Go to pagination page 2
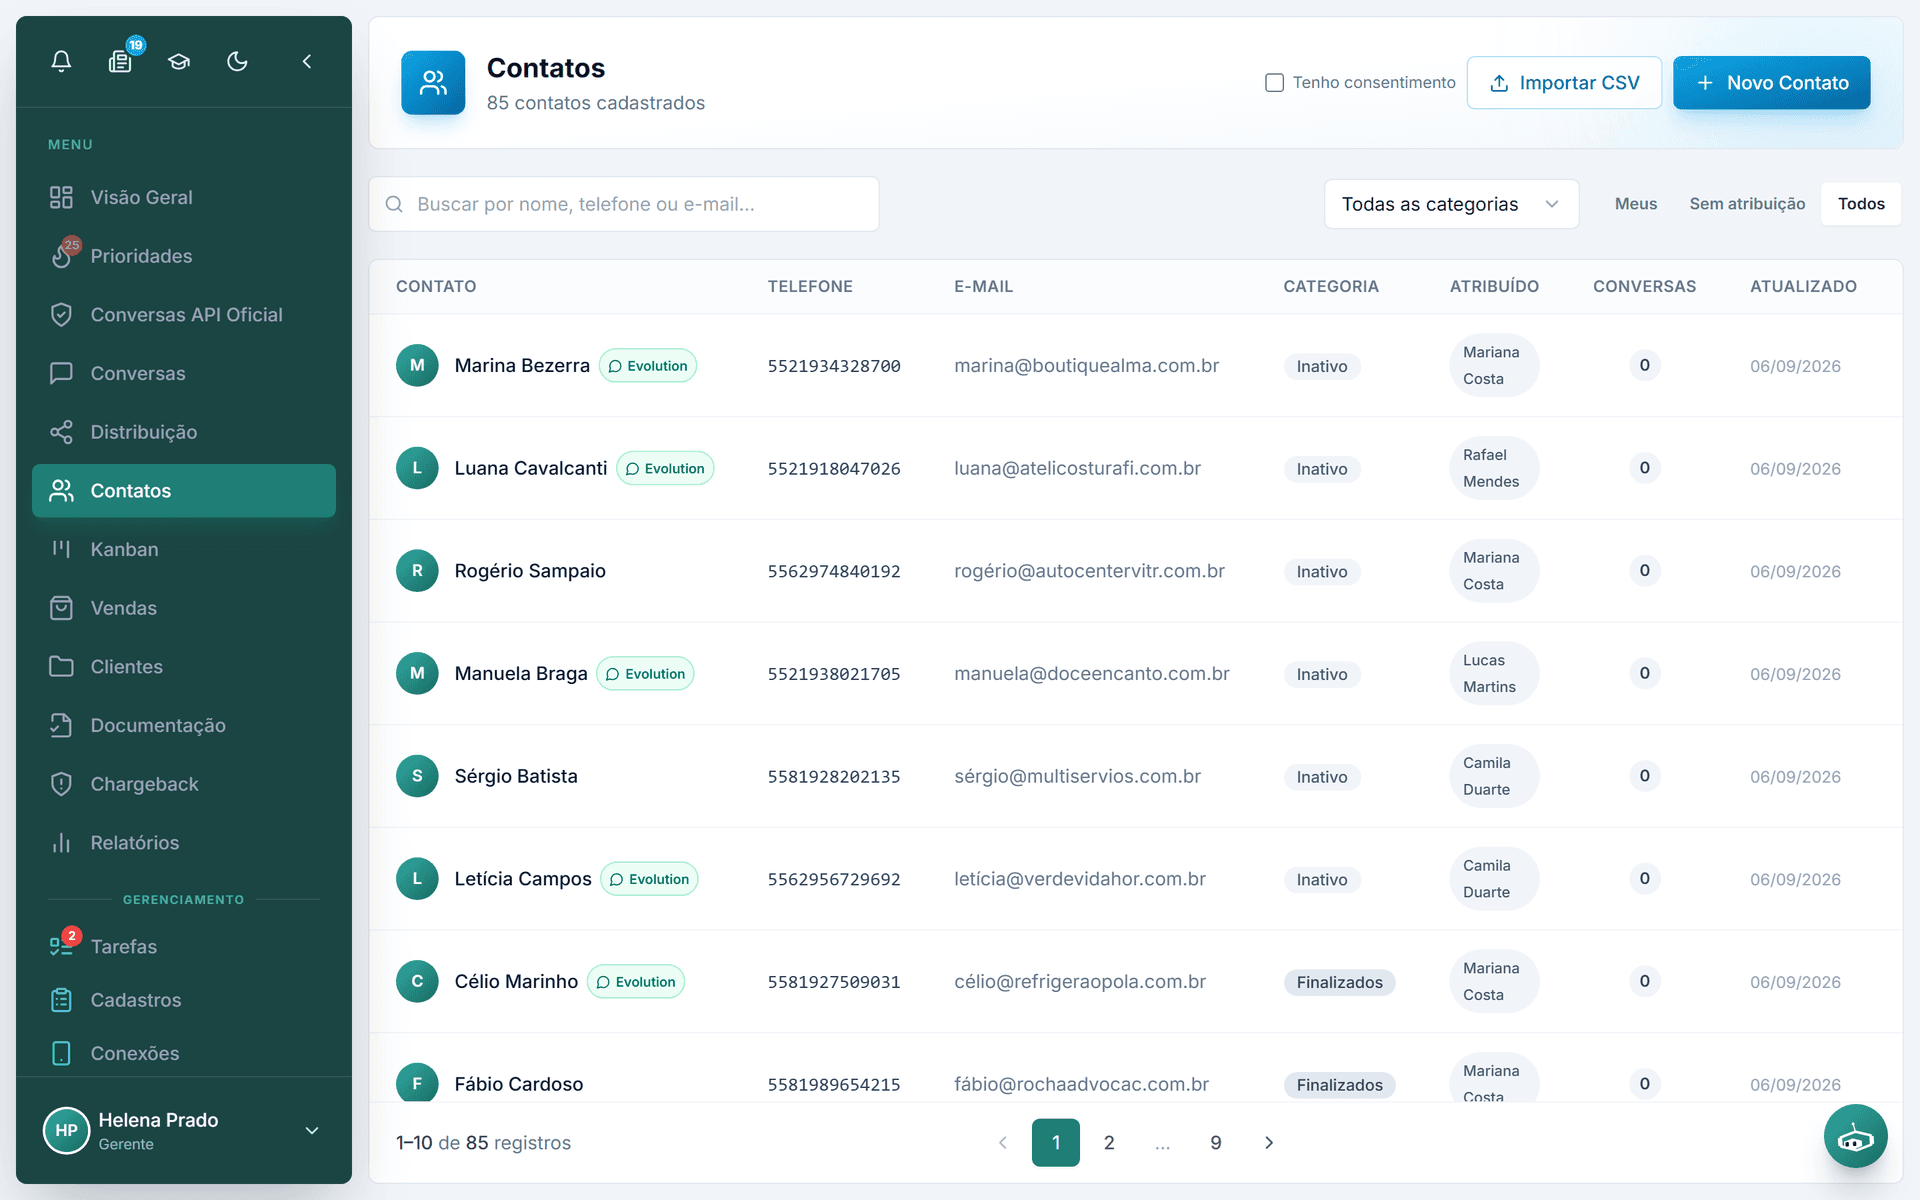 coord(1109,1143)
